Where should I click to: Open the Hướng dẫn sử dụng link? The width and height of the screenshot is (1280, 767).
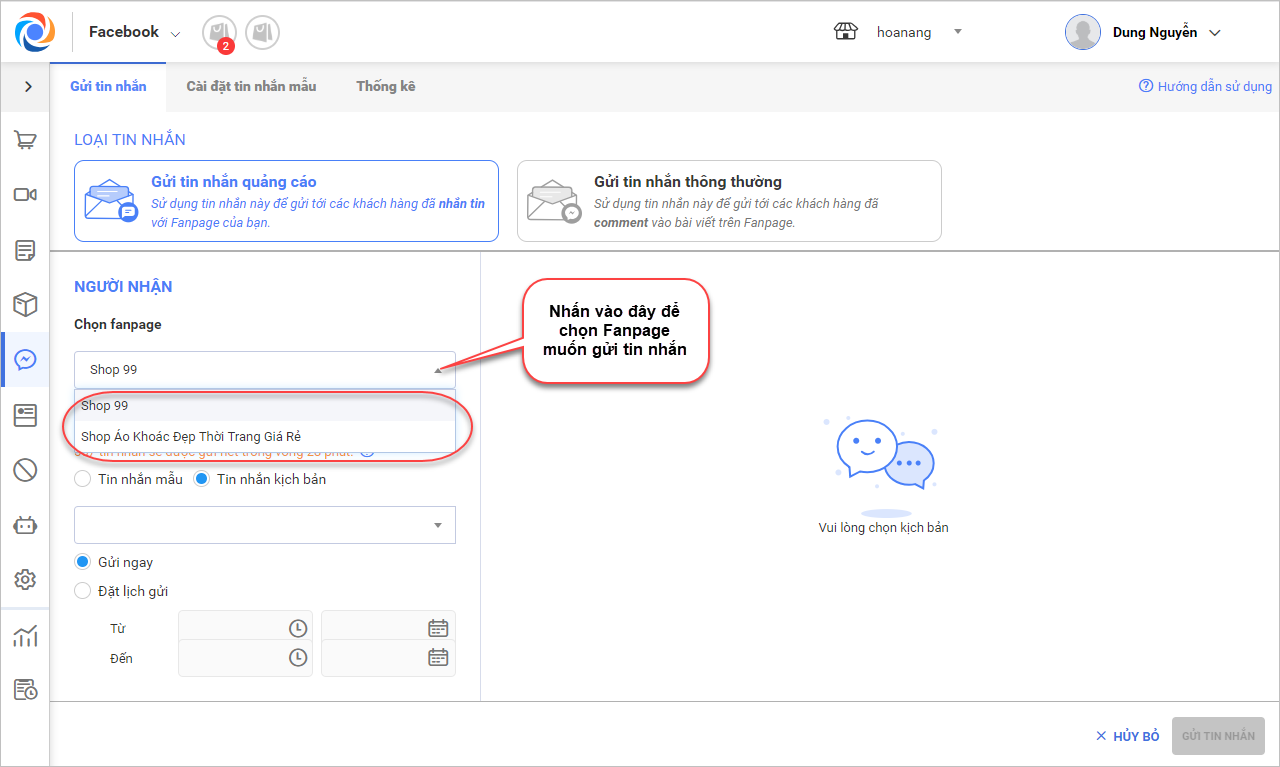coord(1206,87)
